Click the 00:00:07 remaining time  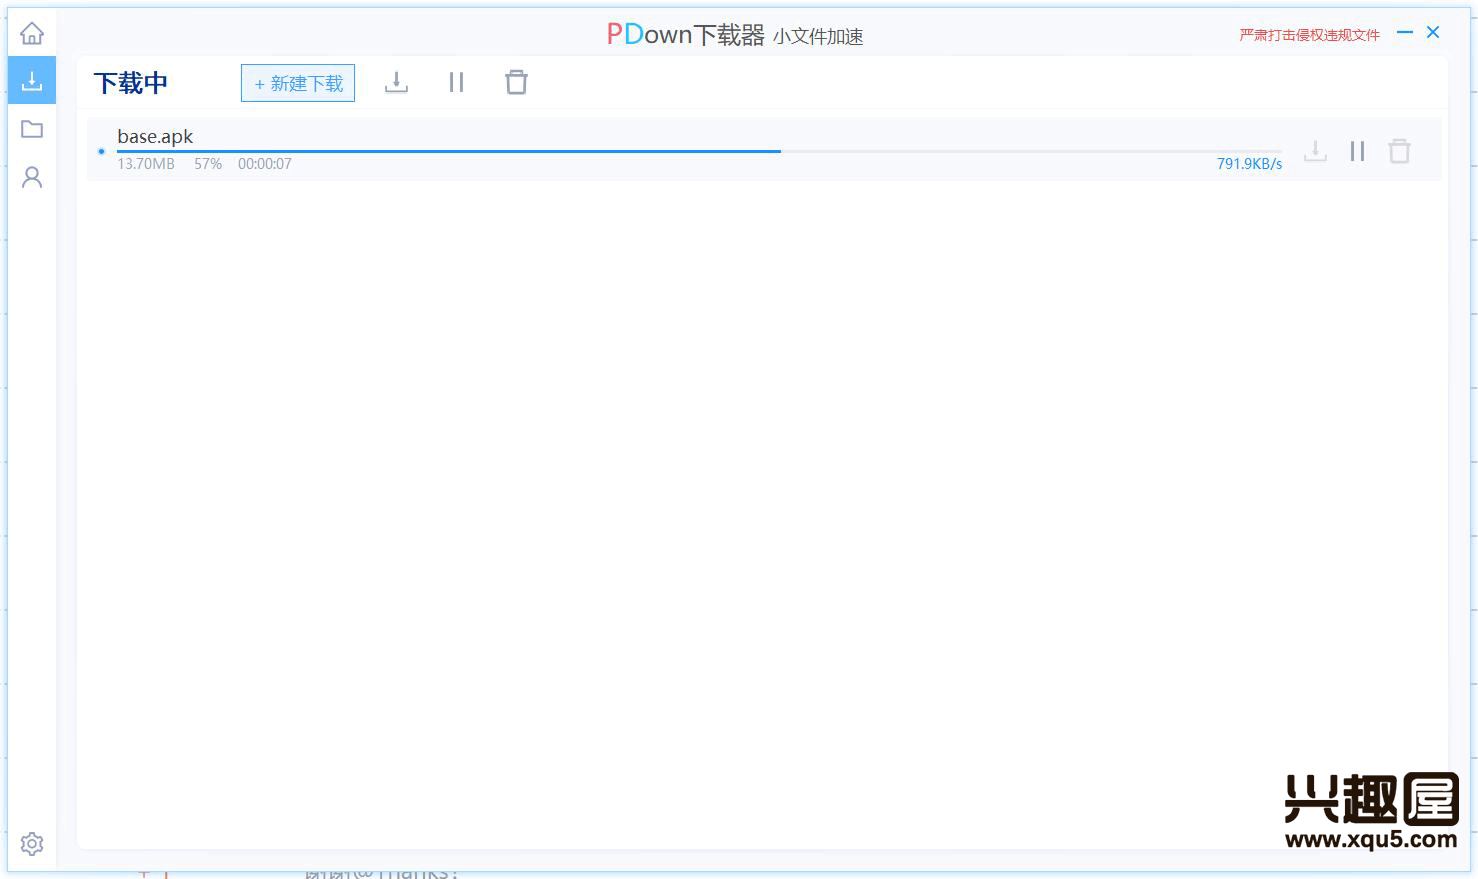[265, 164]
